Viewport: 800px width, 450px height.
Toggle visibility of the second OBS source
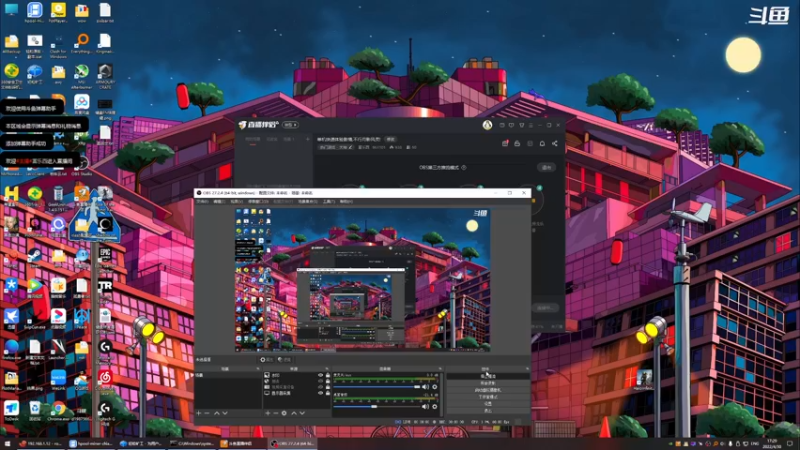coord(320,381)
